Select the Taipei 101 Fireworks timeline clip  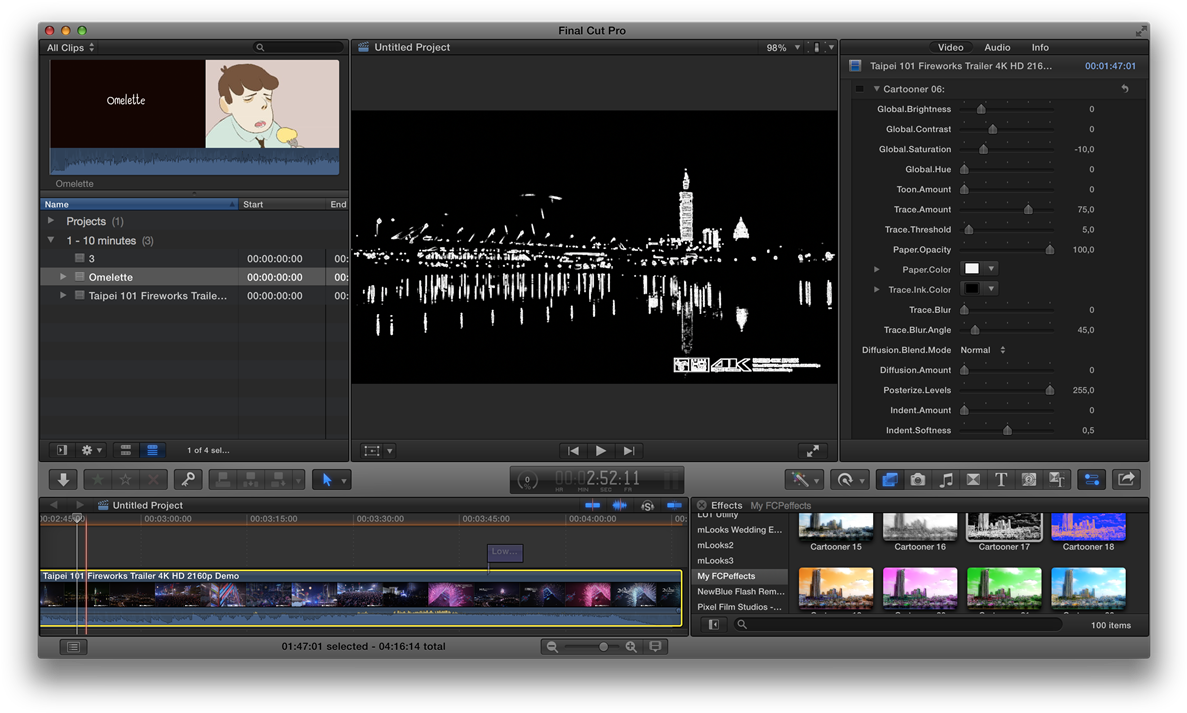point(361,598)
